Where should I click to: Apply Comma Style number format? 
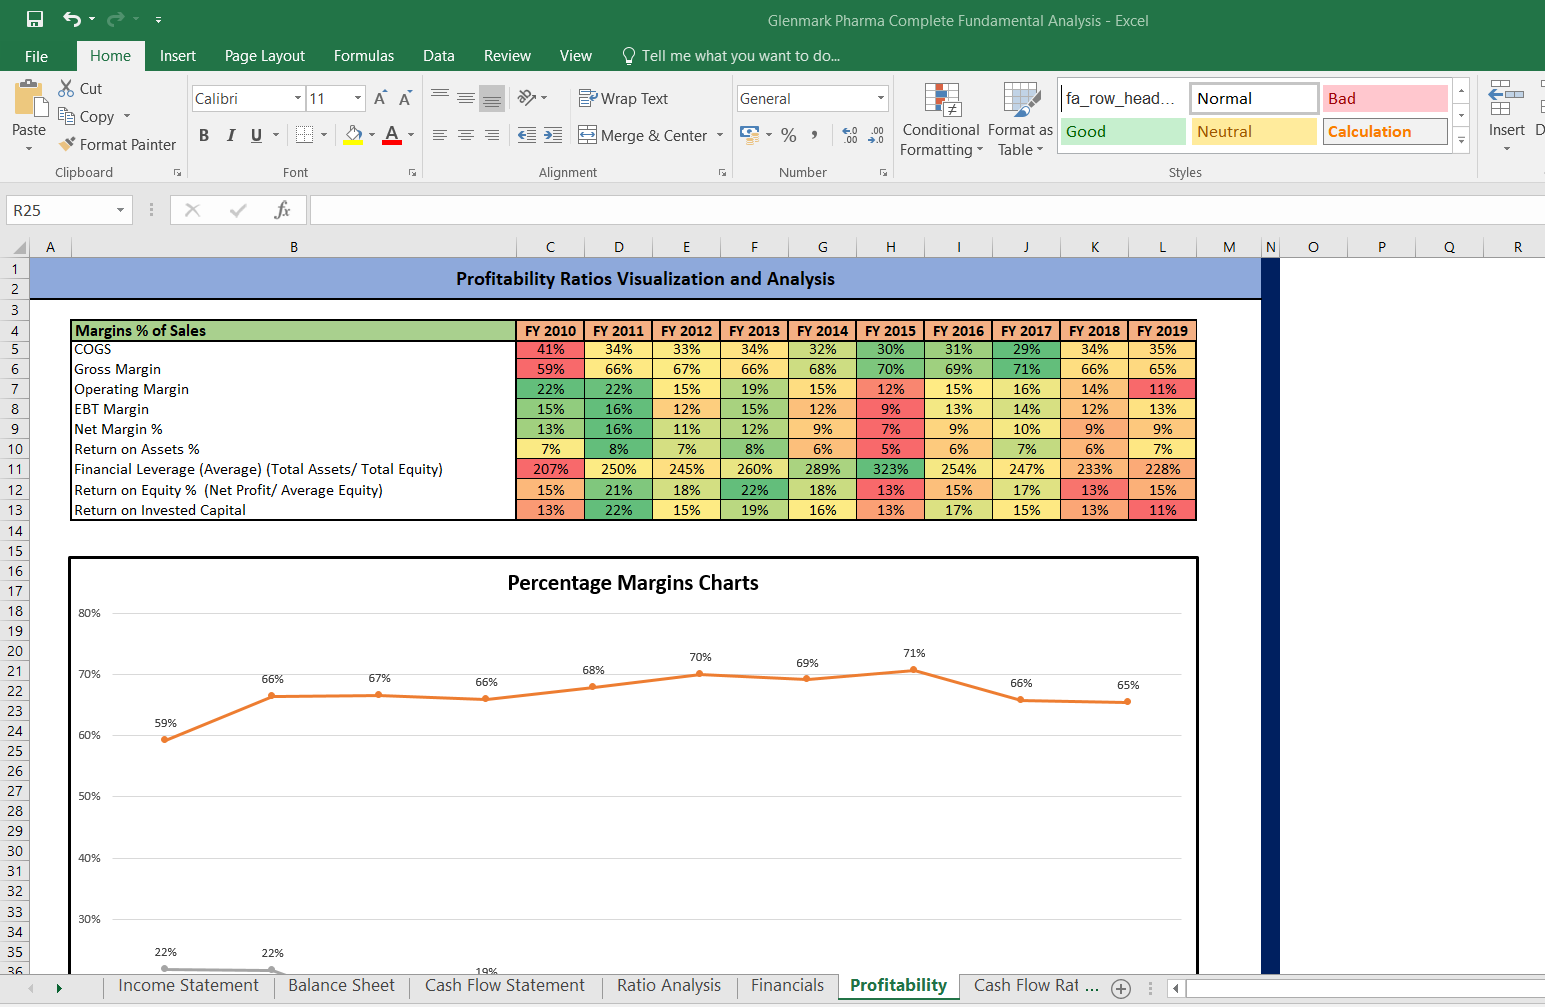coord(815,134)
